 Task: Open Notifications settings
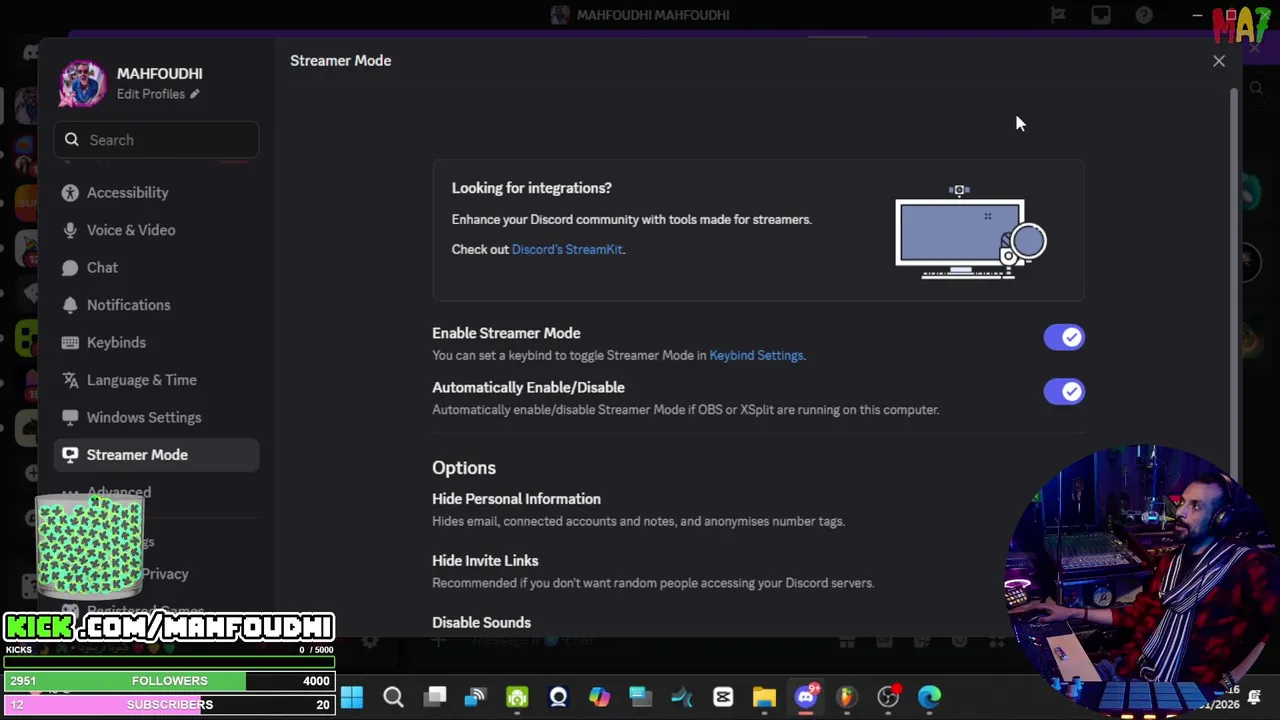pyautogui.click(x=156, y=305)
